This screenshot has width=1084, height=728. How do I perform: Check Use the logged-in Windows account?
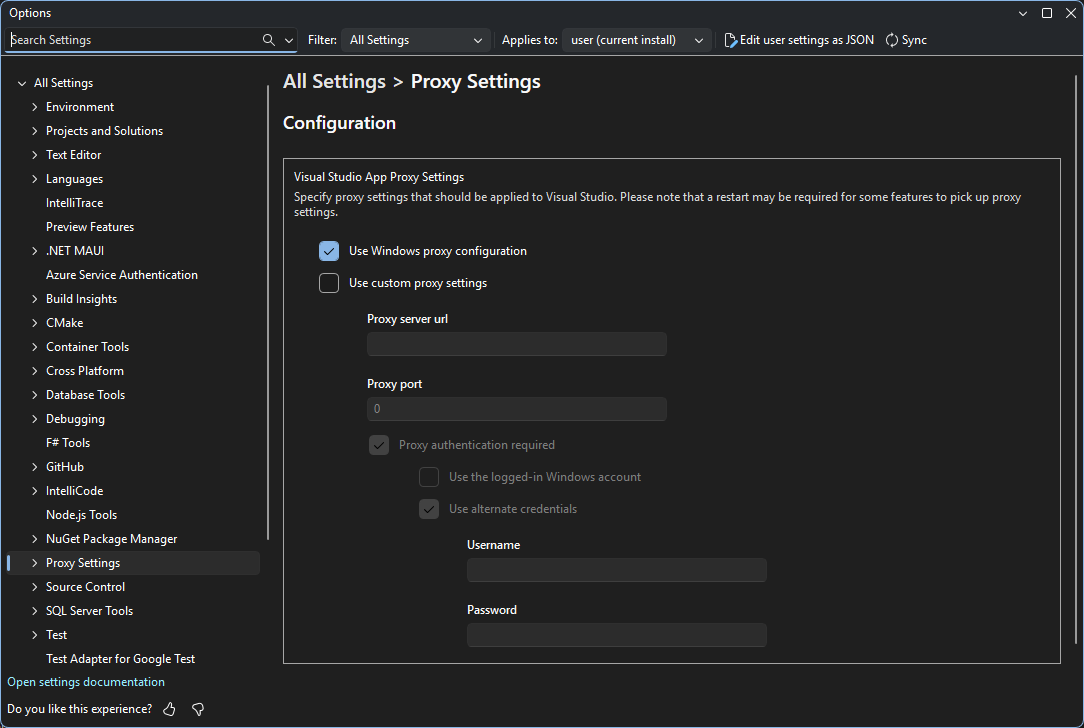pos(429,477)
